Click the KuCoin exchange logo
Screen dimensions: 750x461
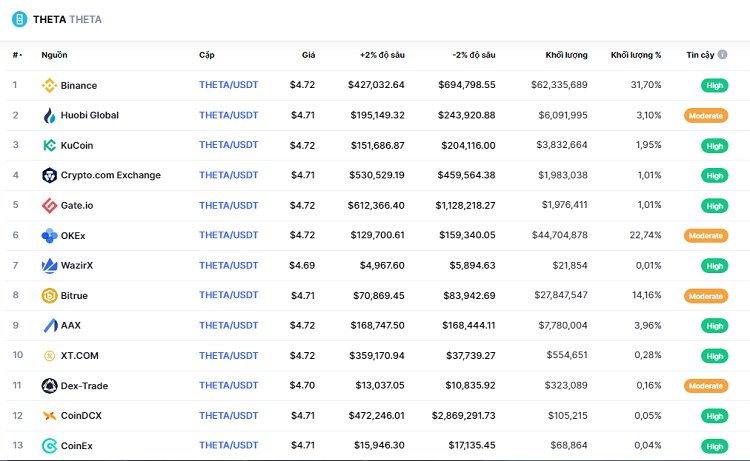point(49,145)
